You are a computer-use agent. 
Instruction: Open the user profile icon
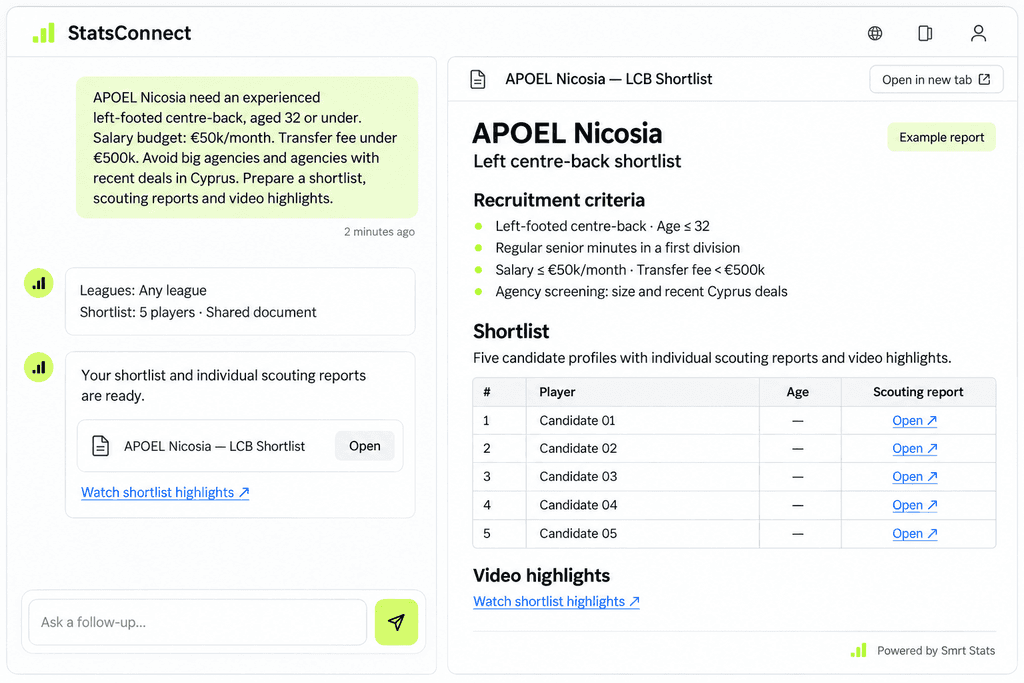point(978,33)
